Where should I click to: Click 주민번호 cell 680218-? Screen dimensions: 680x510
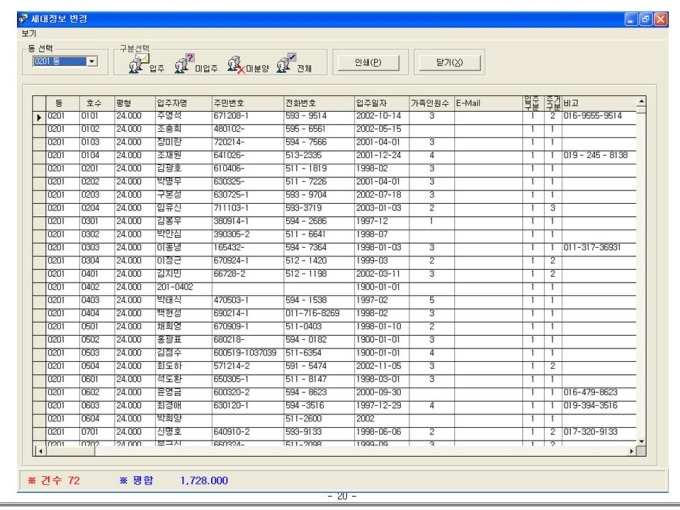tap(247, 340)
